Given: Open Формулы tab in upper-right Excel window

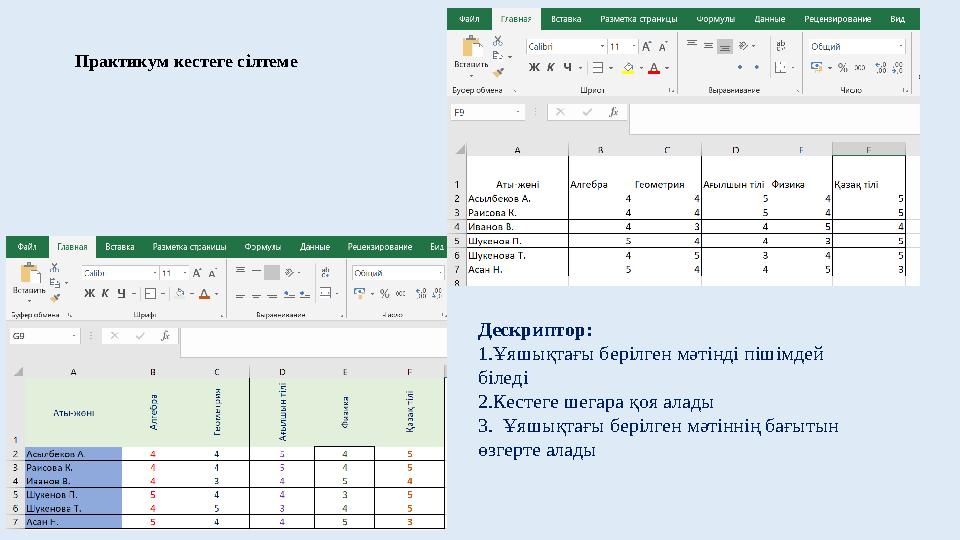Looking at the screenshot, I should coord(716,19).
